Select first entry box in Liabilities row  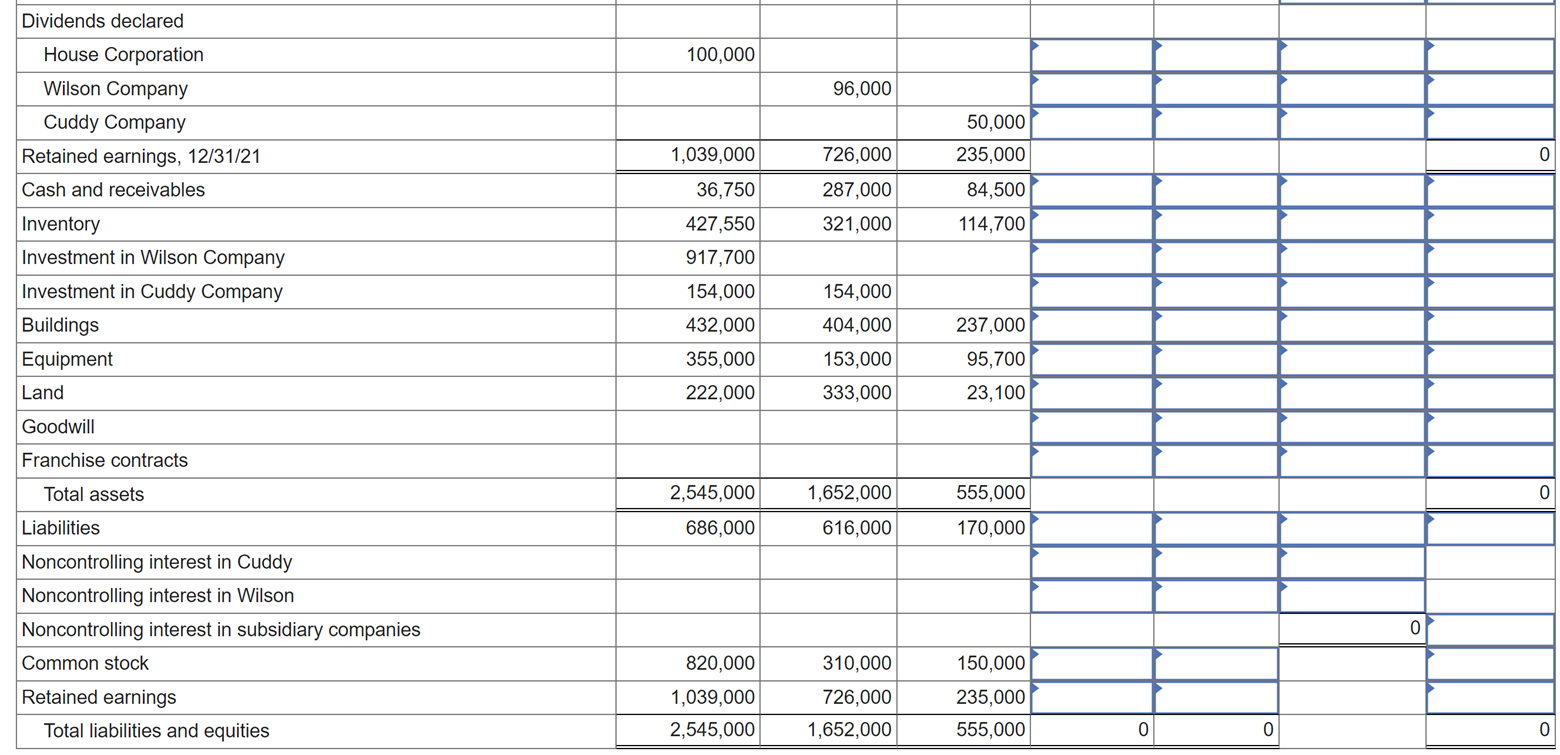1092,528
